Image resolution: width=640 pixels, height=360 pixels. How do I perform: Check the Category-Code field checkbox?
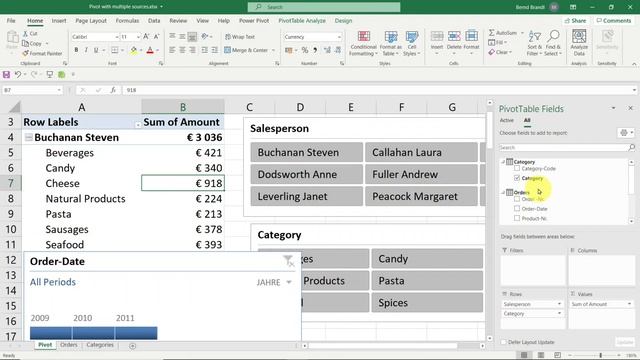tap(517, 168)
